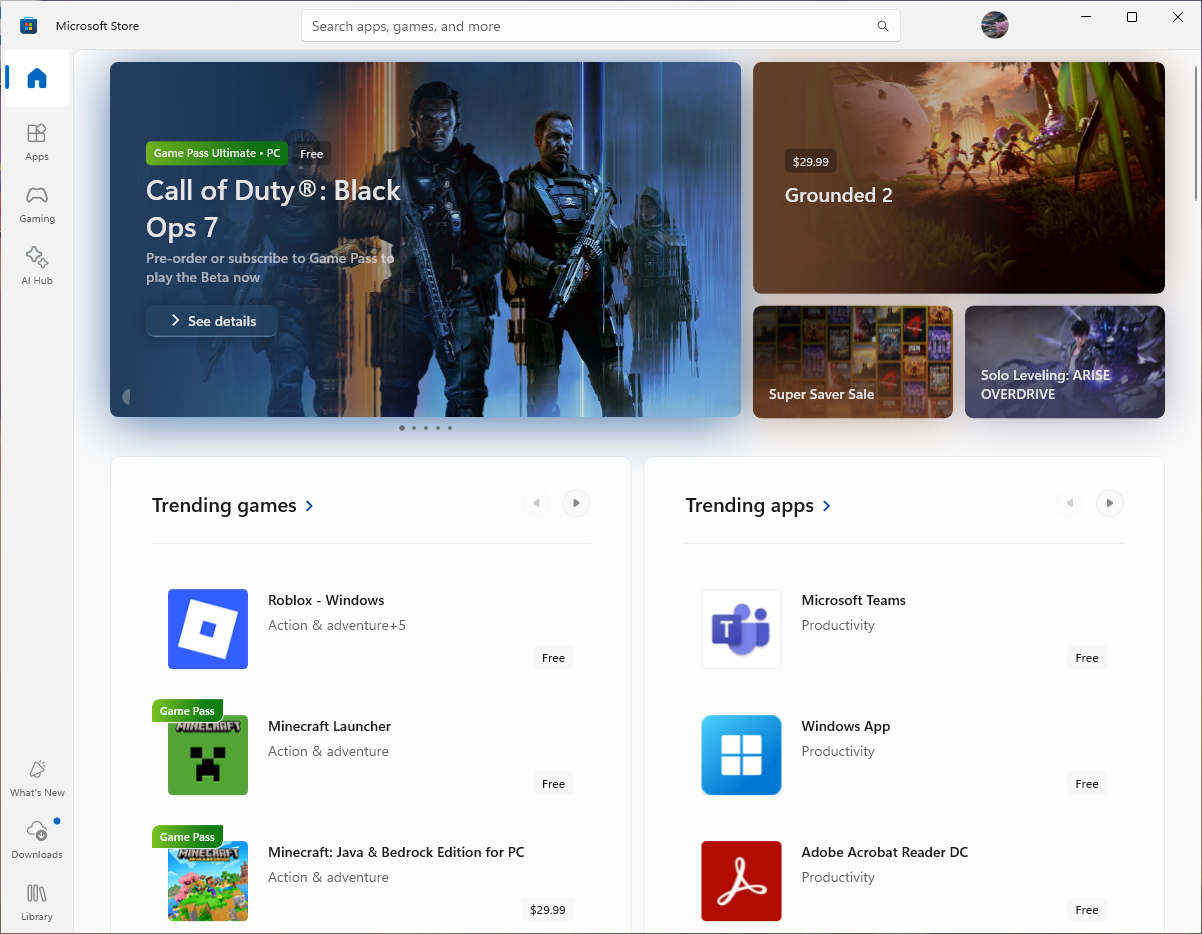Expand Trending games with its chevron

click(308, 505)
